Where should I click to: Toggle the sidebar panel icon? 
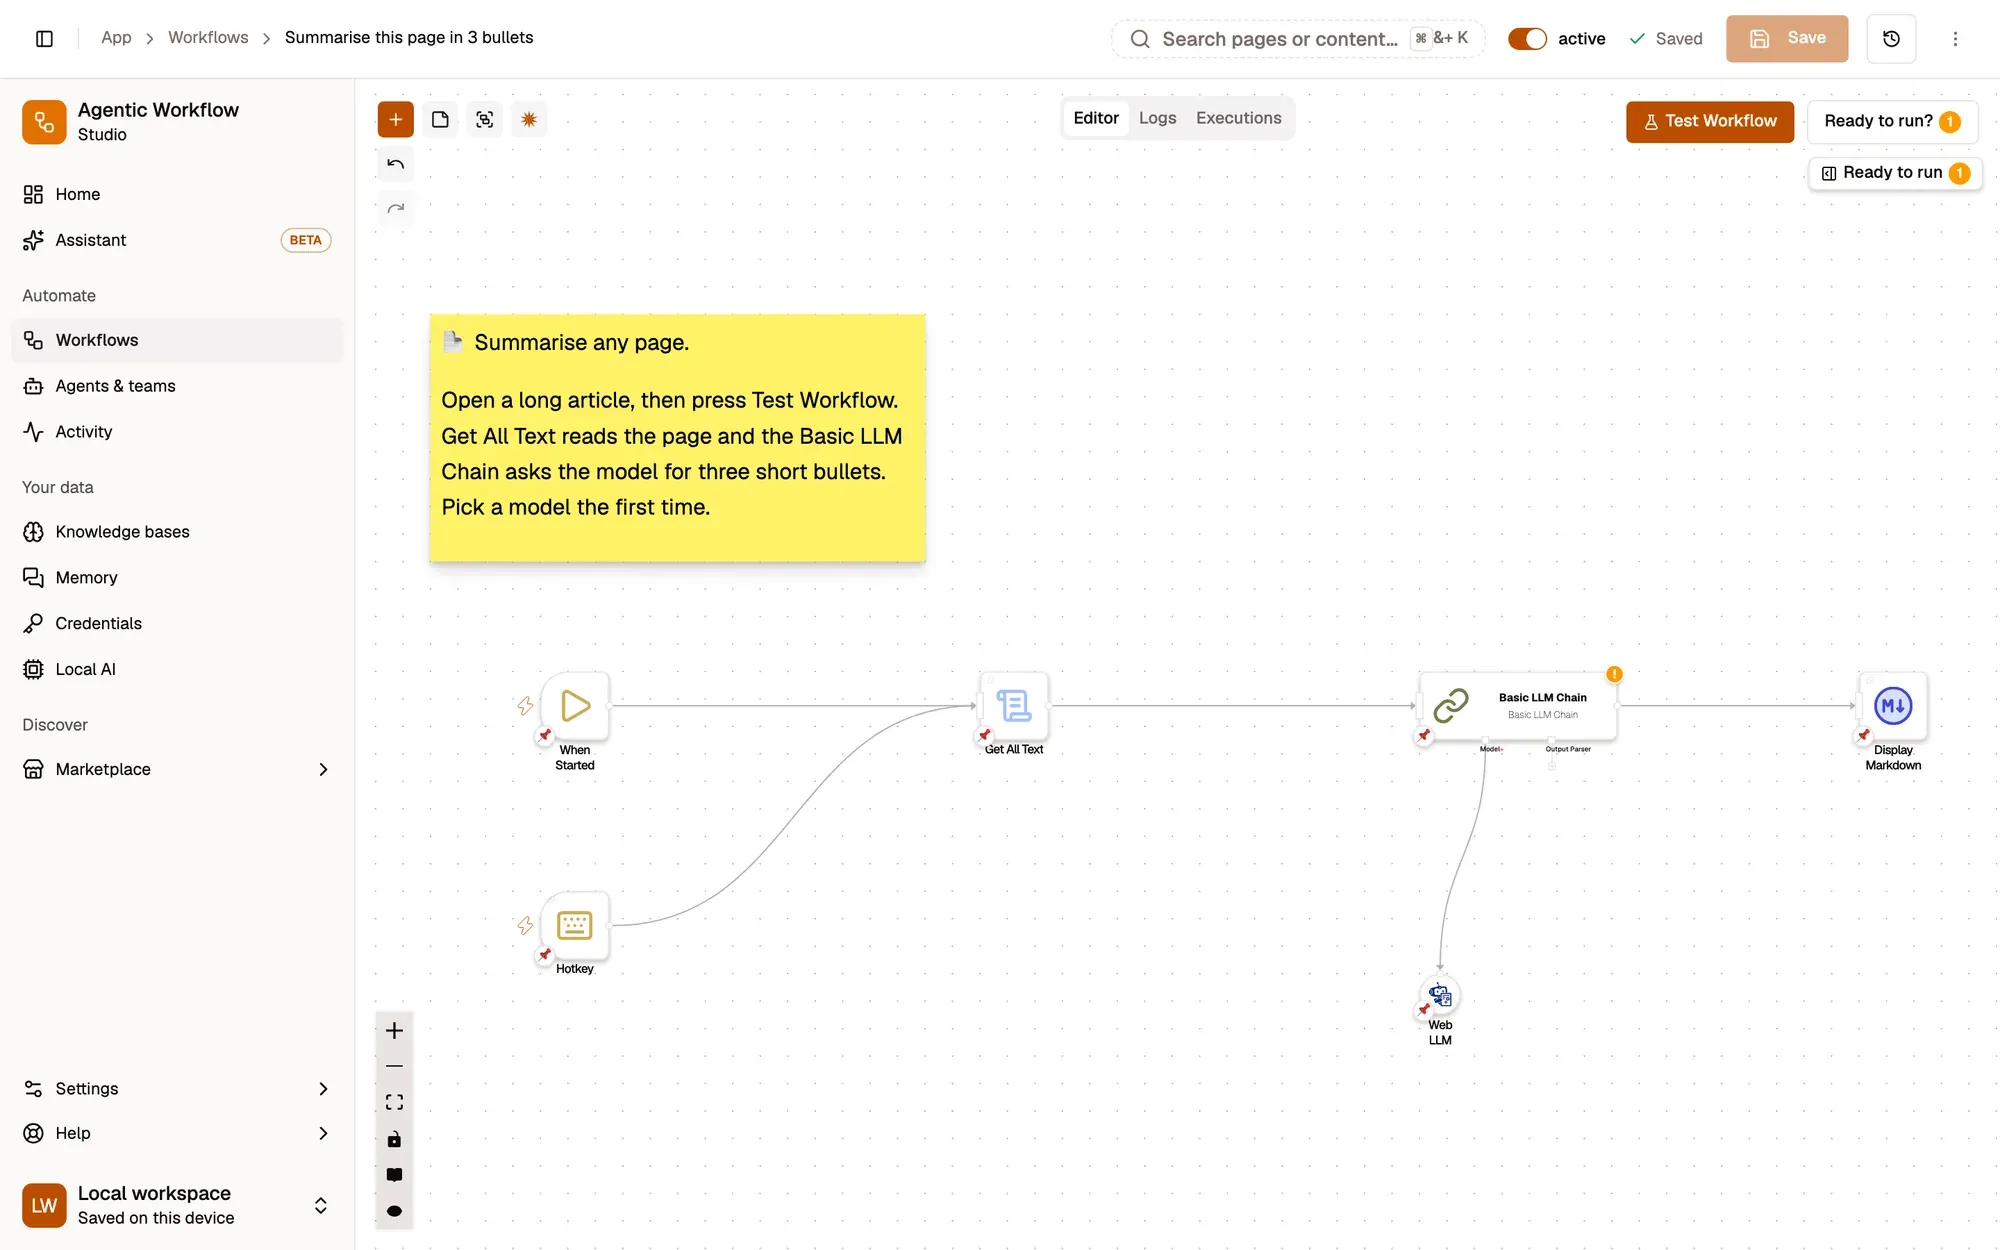coord(44,38)
